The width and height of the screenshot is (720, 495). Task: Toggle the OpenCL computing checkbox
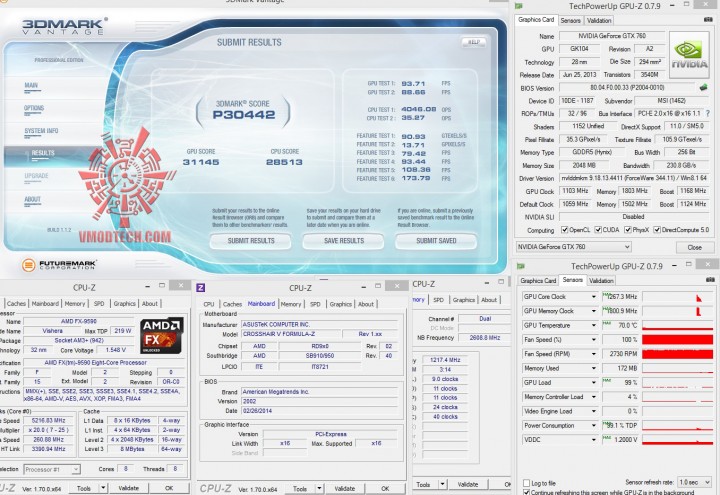[565, 230]
